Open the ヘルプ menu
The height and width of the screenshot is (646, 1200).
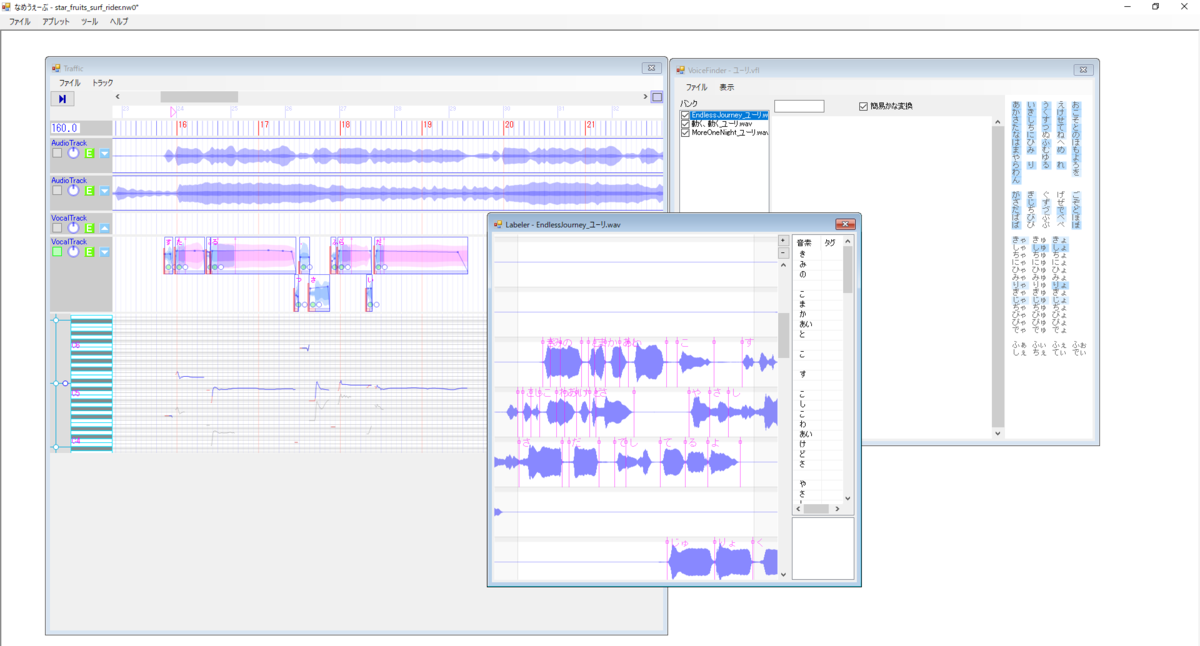coord(119,21)
